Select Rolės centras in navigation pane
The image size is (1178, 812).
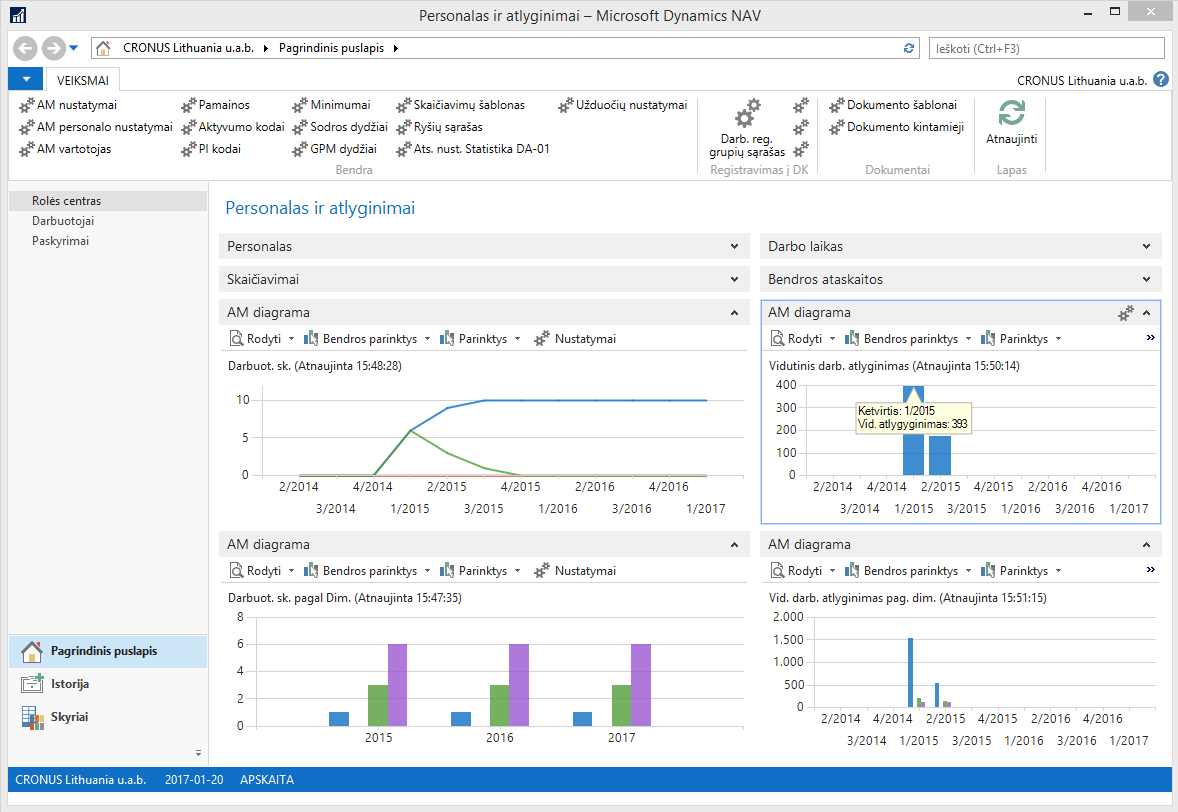pos(107,201)
